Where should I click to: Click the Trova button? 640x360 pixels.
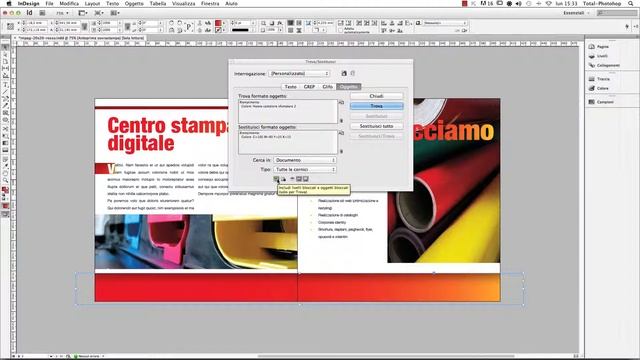tap(376, 106)
